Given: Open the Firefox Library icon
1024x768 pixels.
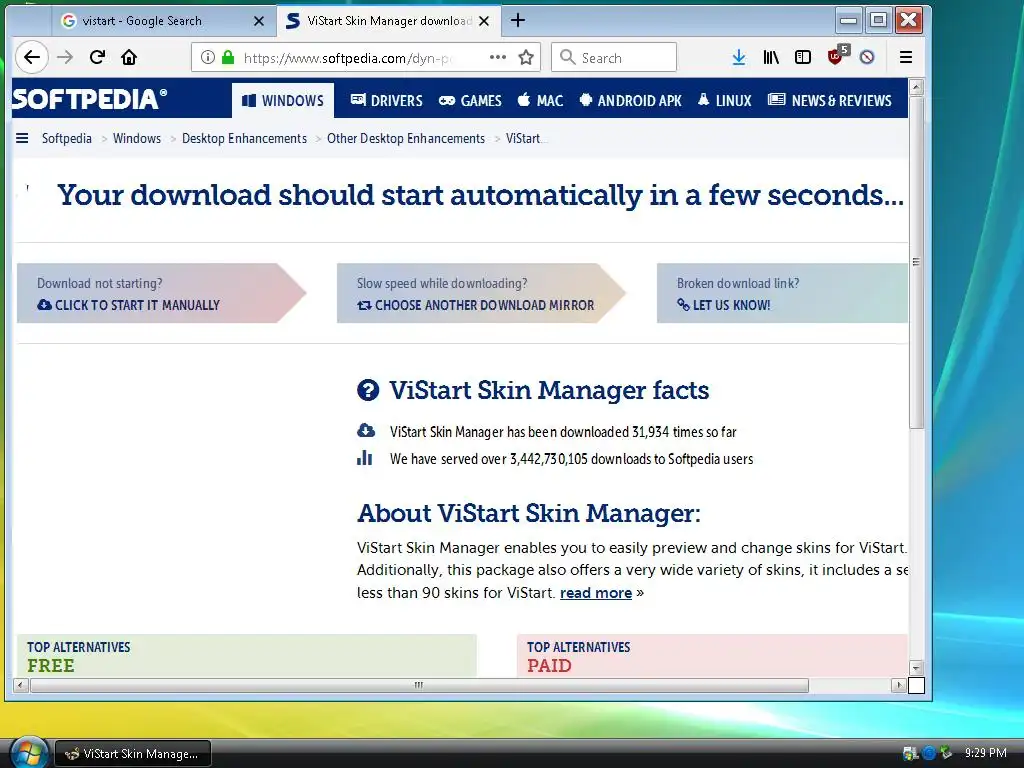Looking at the screenshot, I should pyautogui.click(x=771, y=57).
